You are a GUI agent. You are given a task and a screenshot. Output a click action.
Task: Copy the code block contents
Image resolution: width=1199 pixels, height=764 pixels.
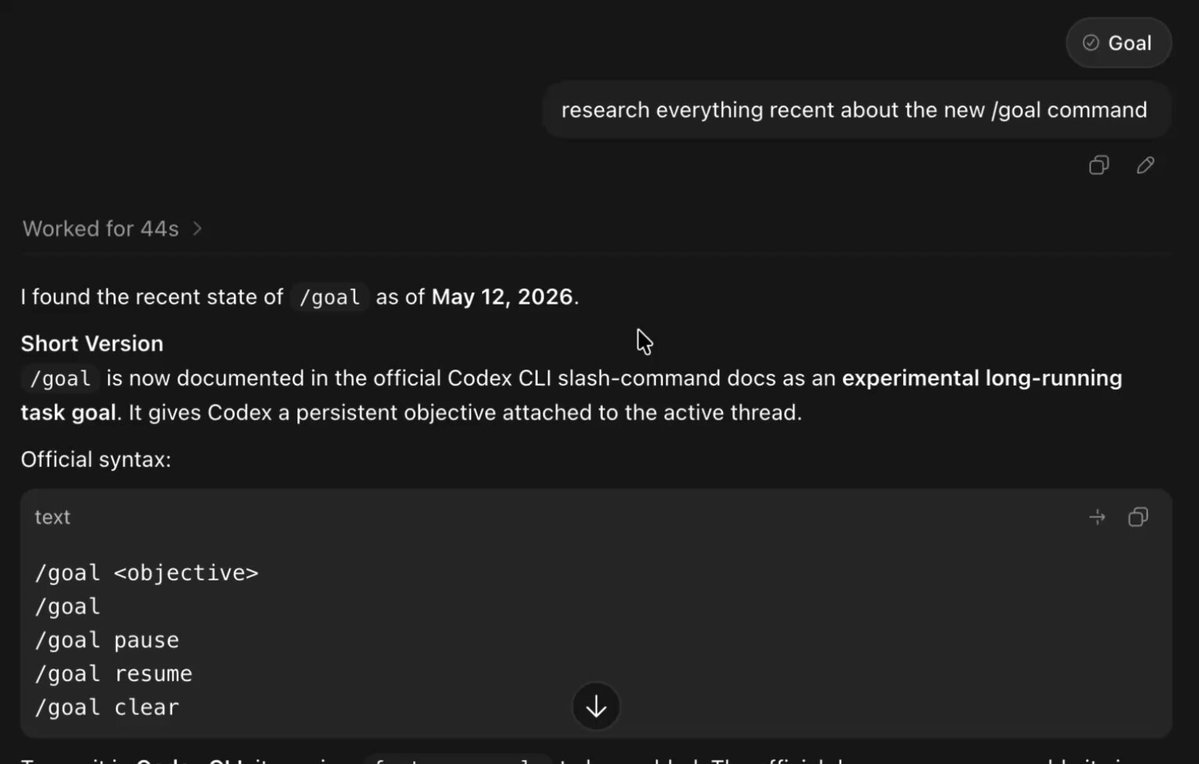tap(1139, 518)
